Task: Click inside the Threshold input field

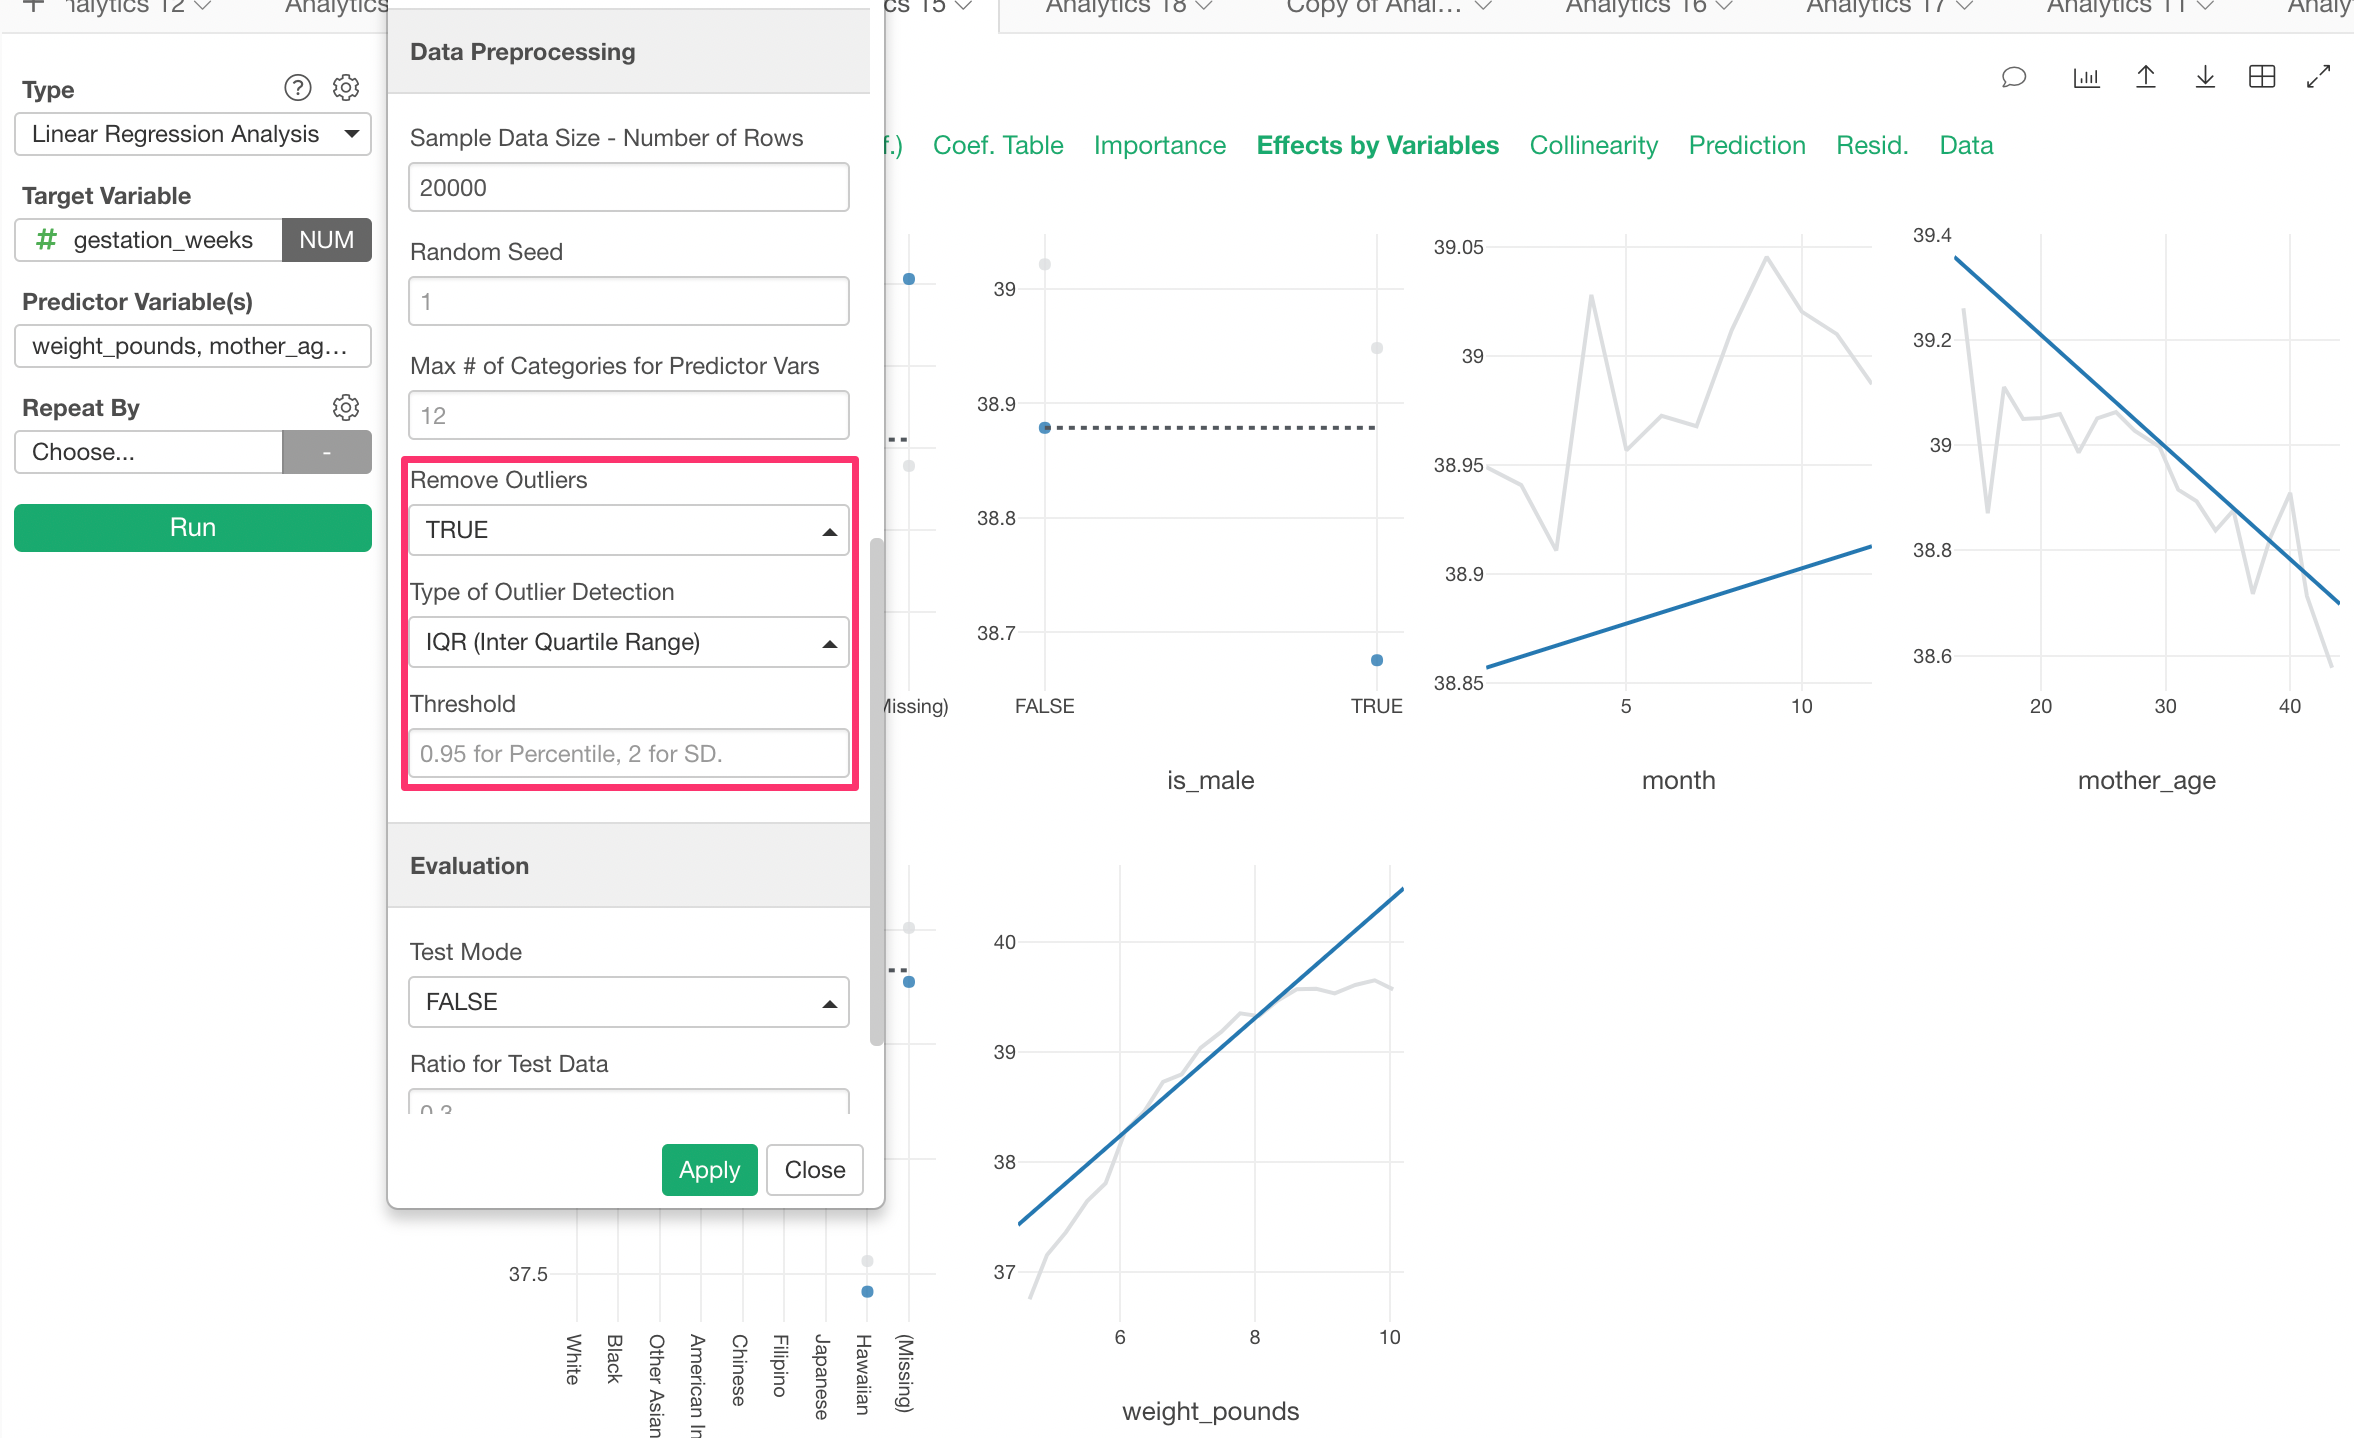Action: coord(628,753)
